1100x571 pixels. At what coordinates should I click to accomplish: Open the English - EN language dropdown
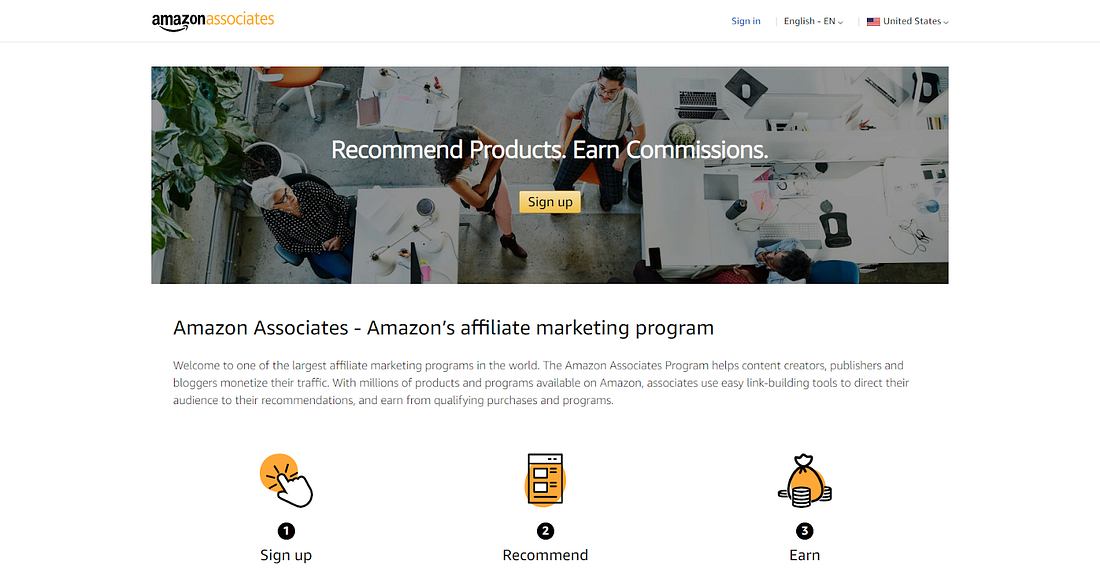click(813, 21)
